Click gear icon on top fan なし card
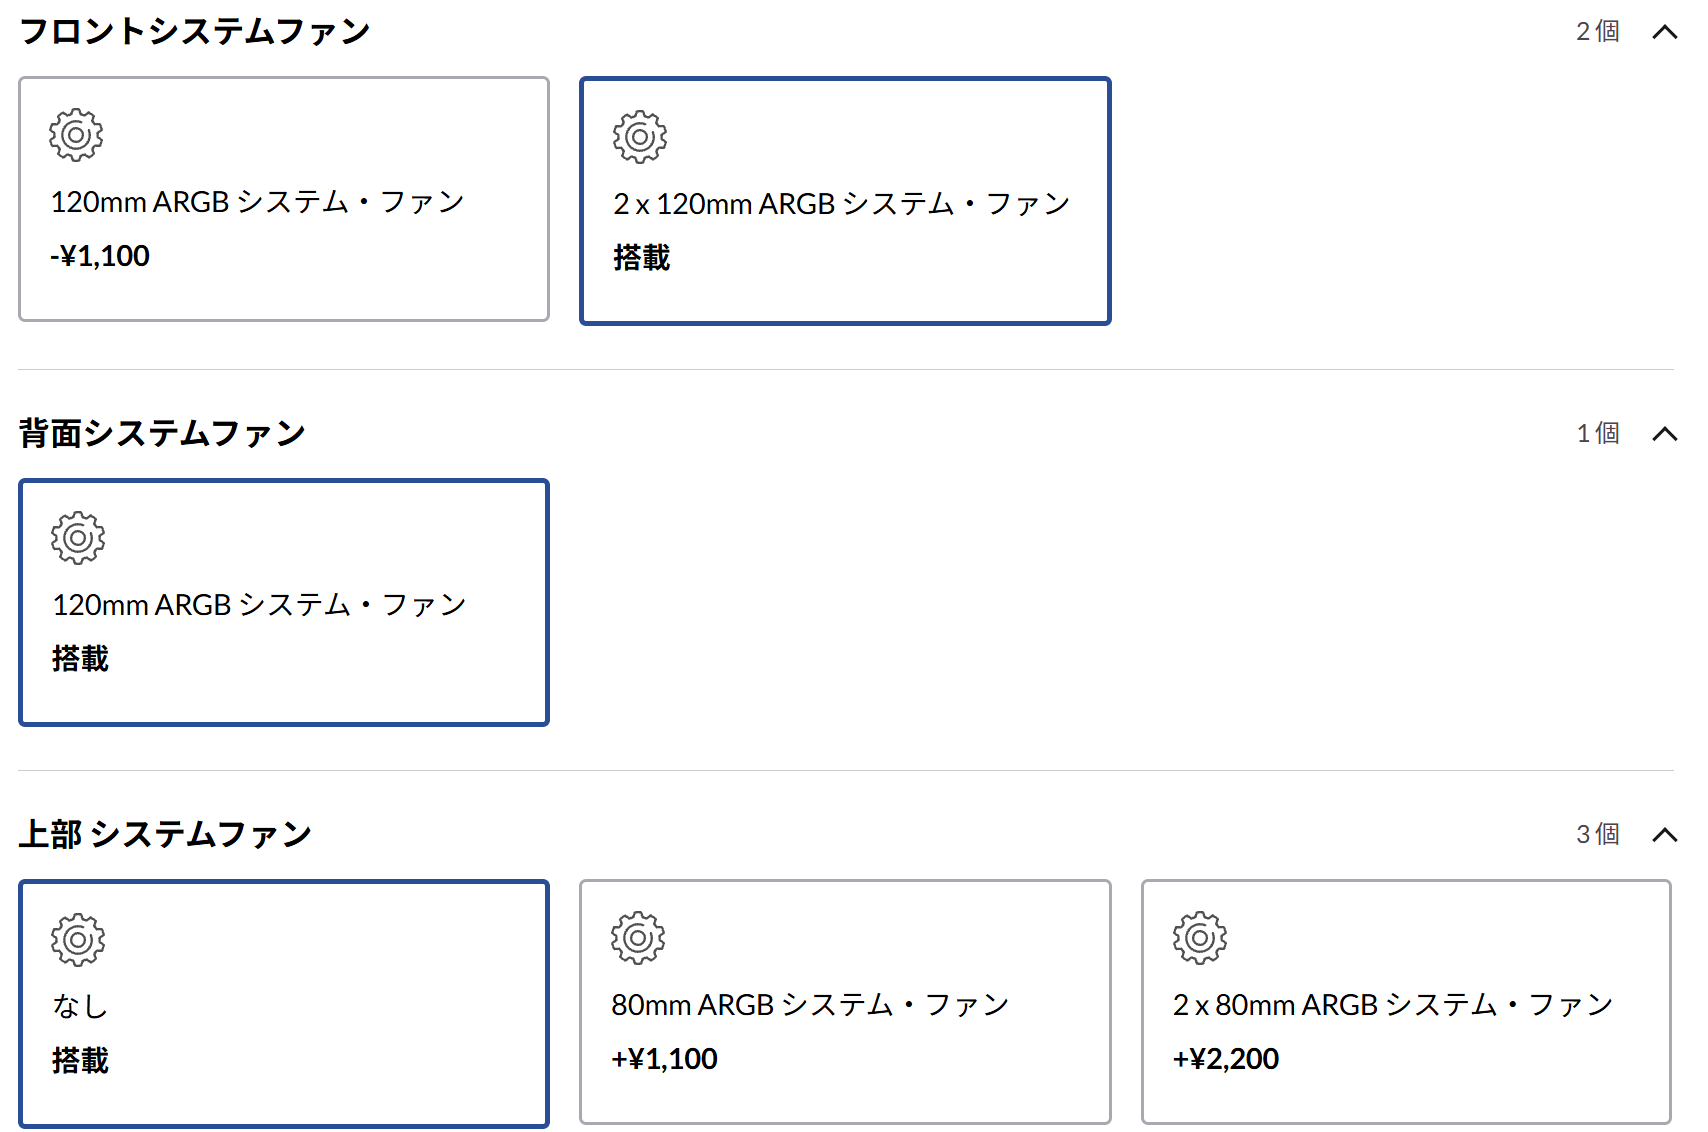 (78, 939)
